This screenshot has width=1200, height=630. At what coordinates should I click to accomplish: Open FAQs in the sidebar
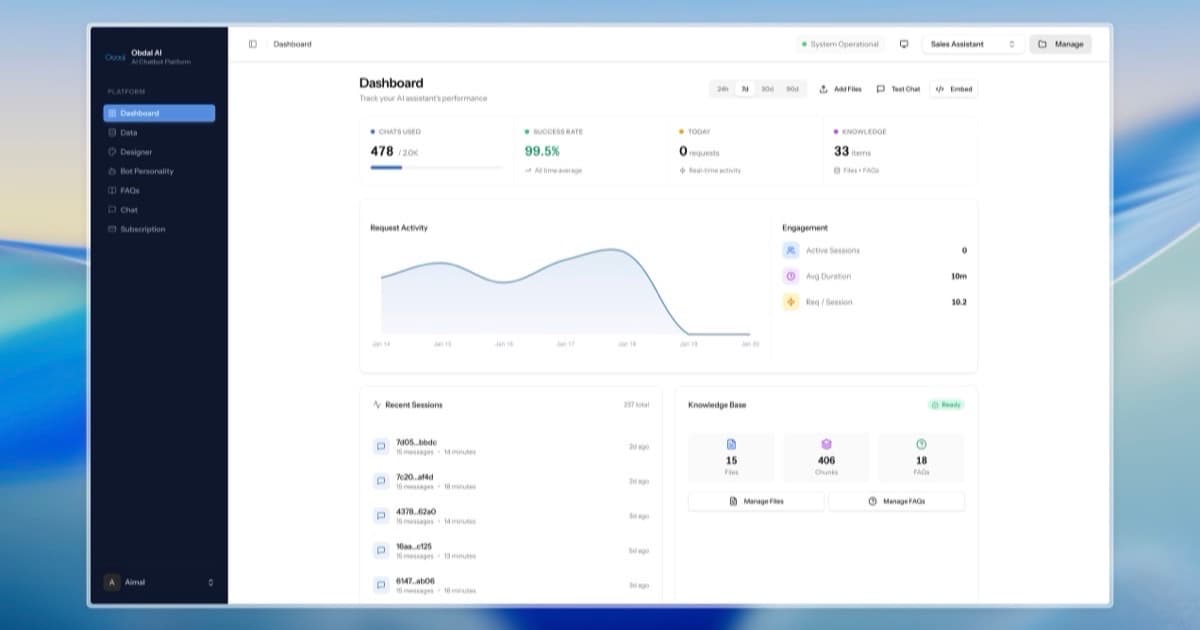tap(159, 190)
